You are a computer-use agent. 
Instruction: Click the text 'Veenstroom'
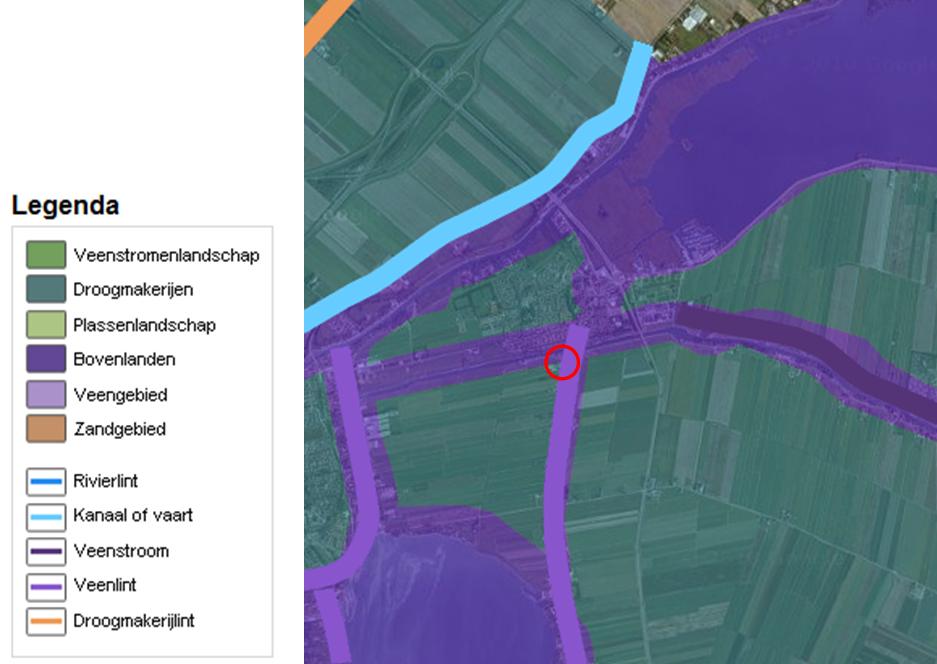(121, 550)
